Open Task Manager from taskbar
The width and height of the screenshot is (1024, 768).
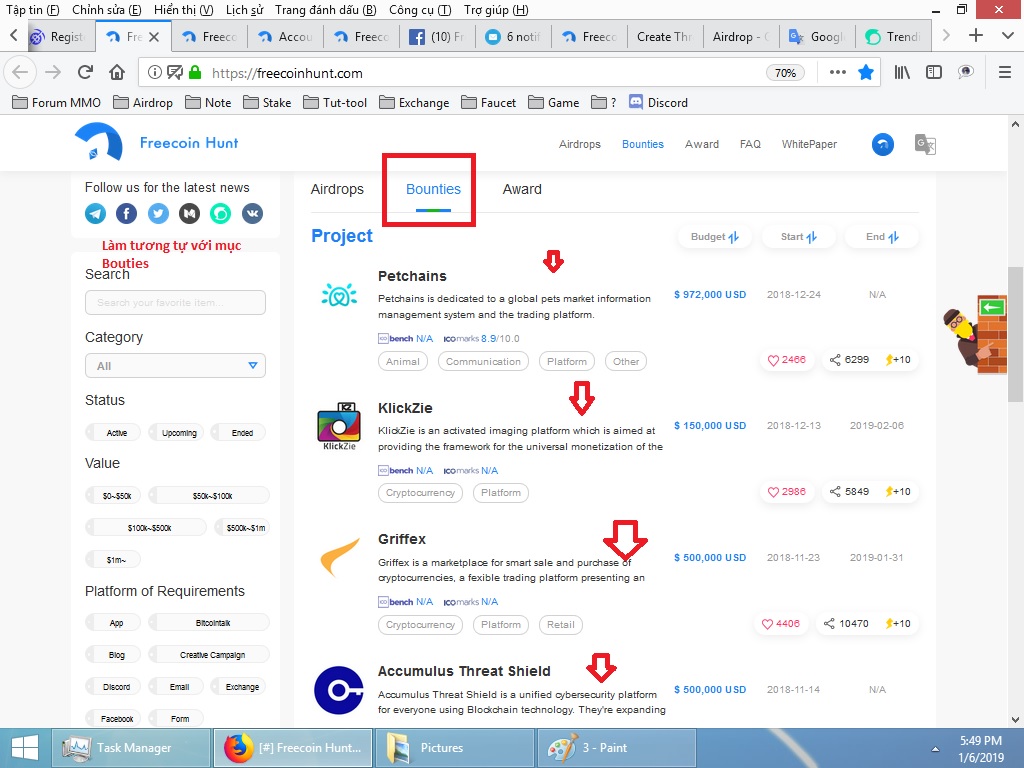click(131, 748)
